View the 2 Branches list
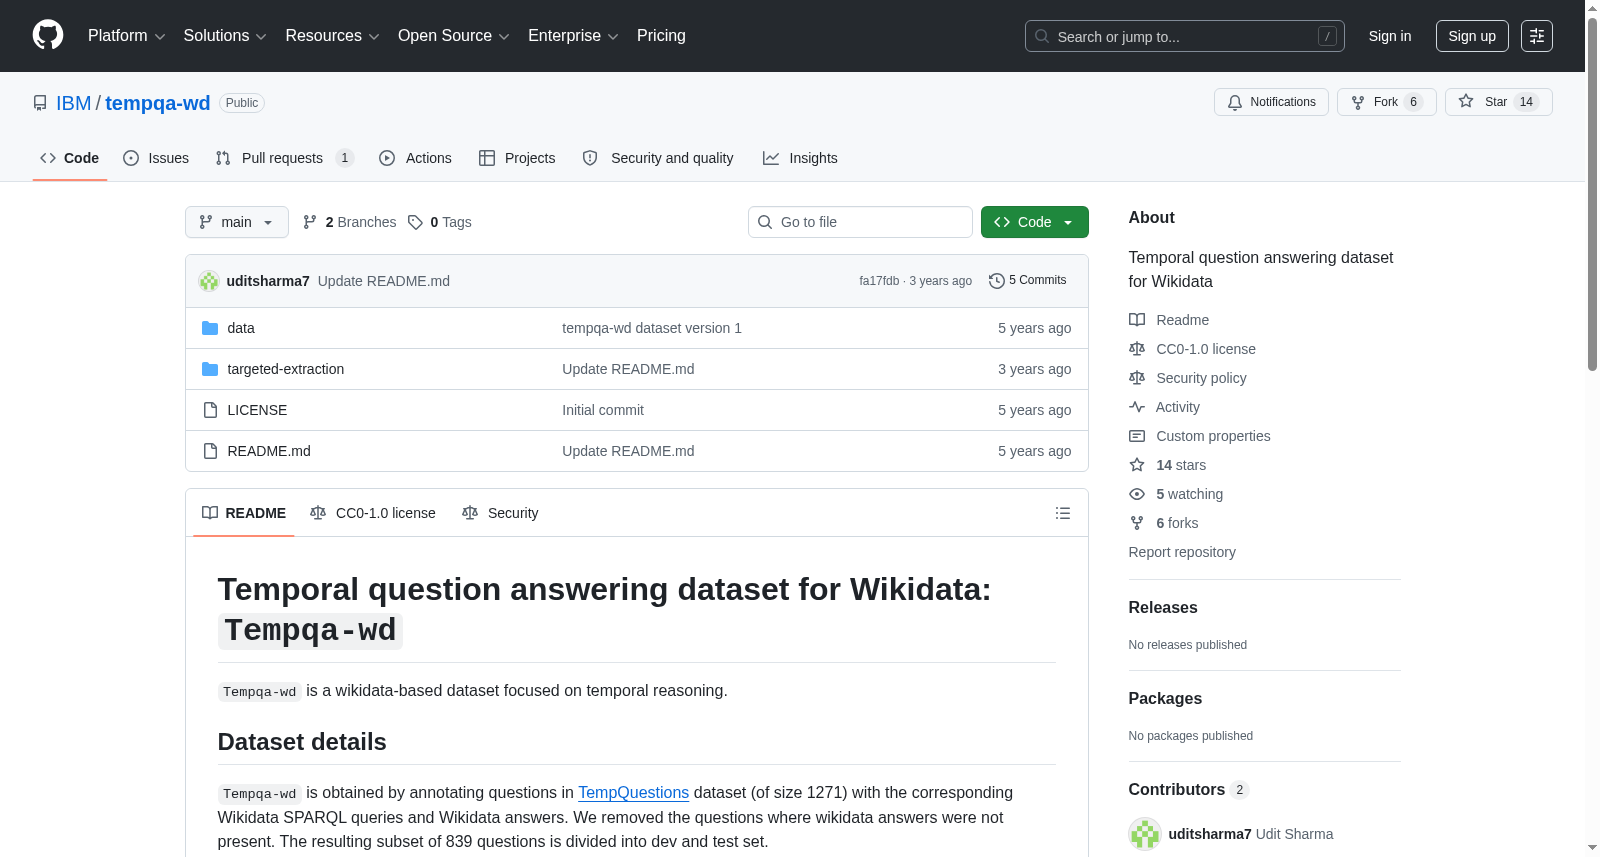 [349, 222]
